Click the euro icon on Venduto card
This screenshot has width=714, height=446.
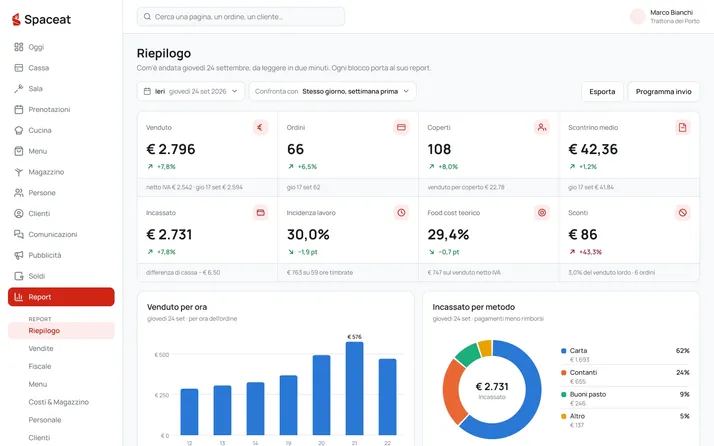pyautogui.click(x=260, y=128)
